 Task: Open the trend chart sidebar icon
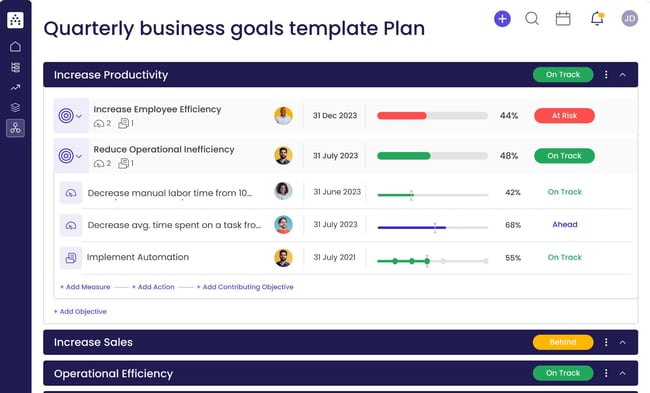click(x=15, y=87)
